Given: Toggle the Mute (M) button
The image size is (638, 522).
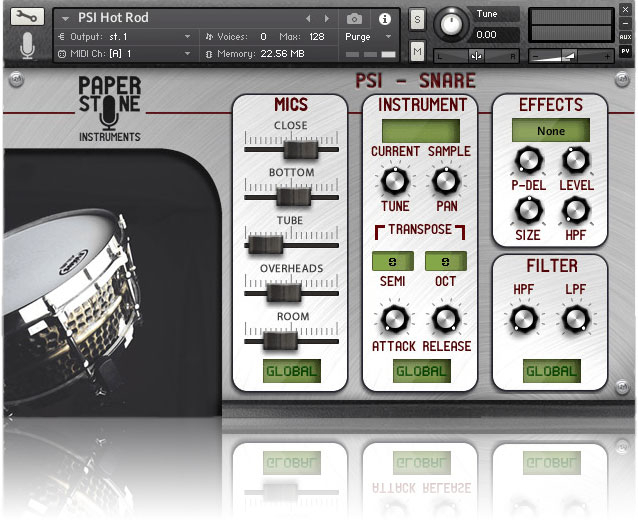Looking at the screenshot, I should (x=417, y=50).
